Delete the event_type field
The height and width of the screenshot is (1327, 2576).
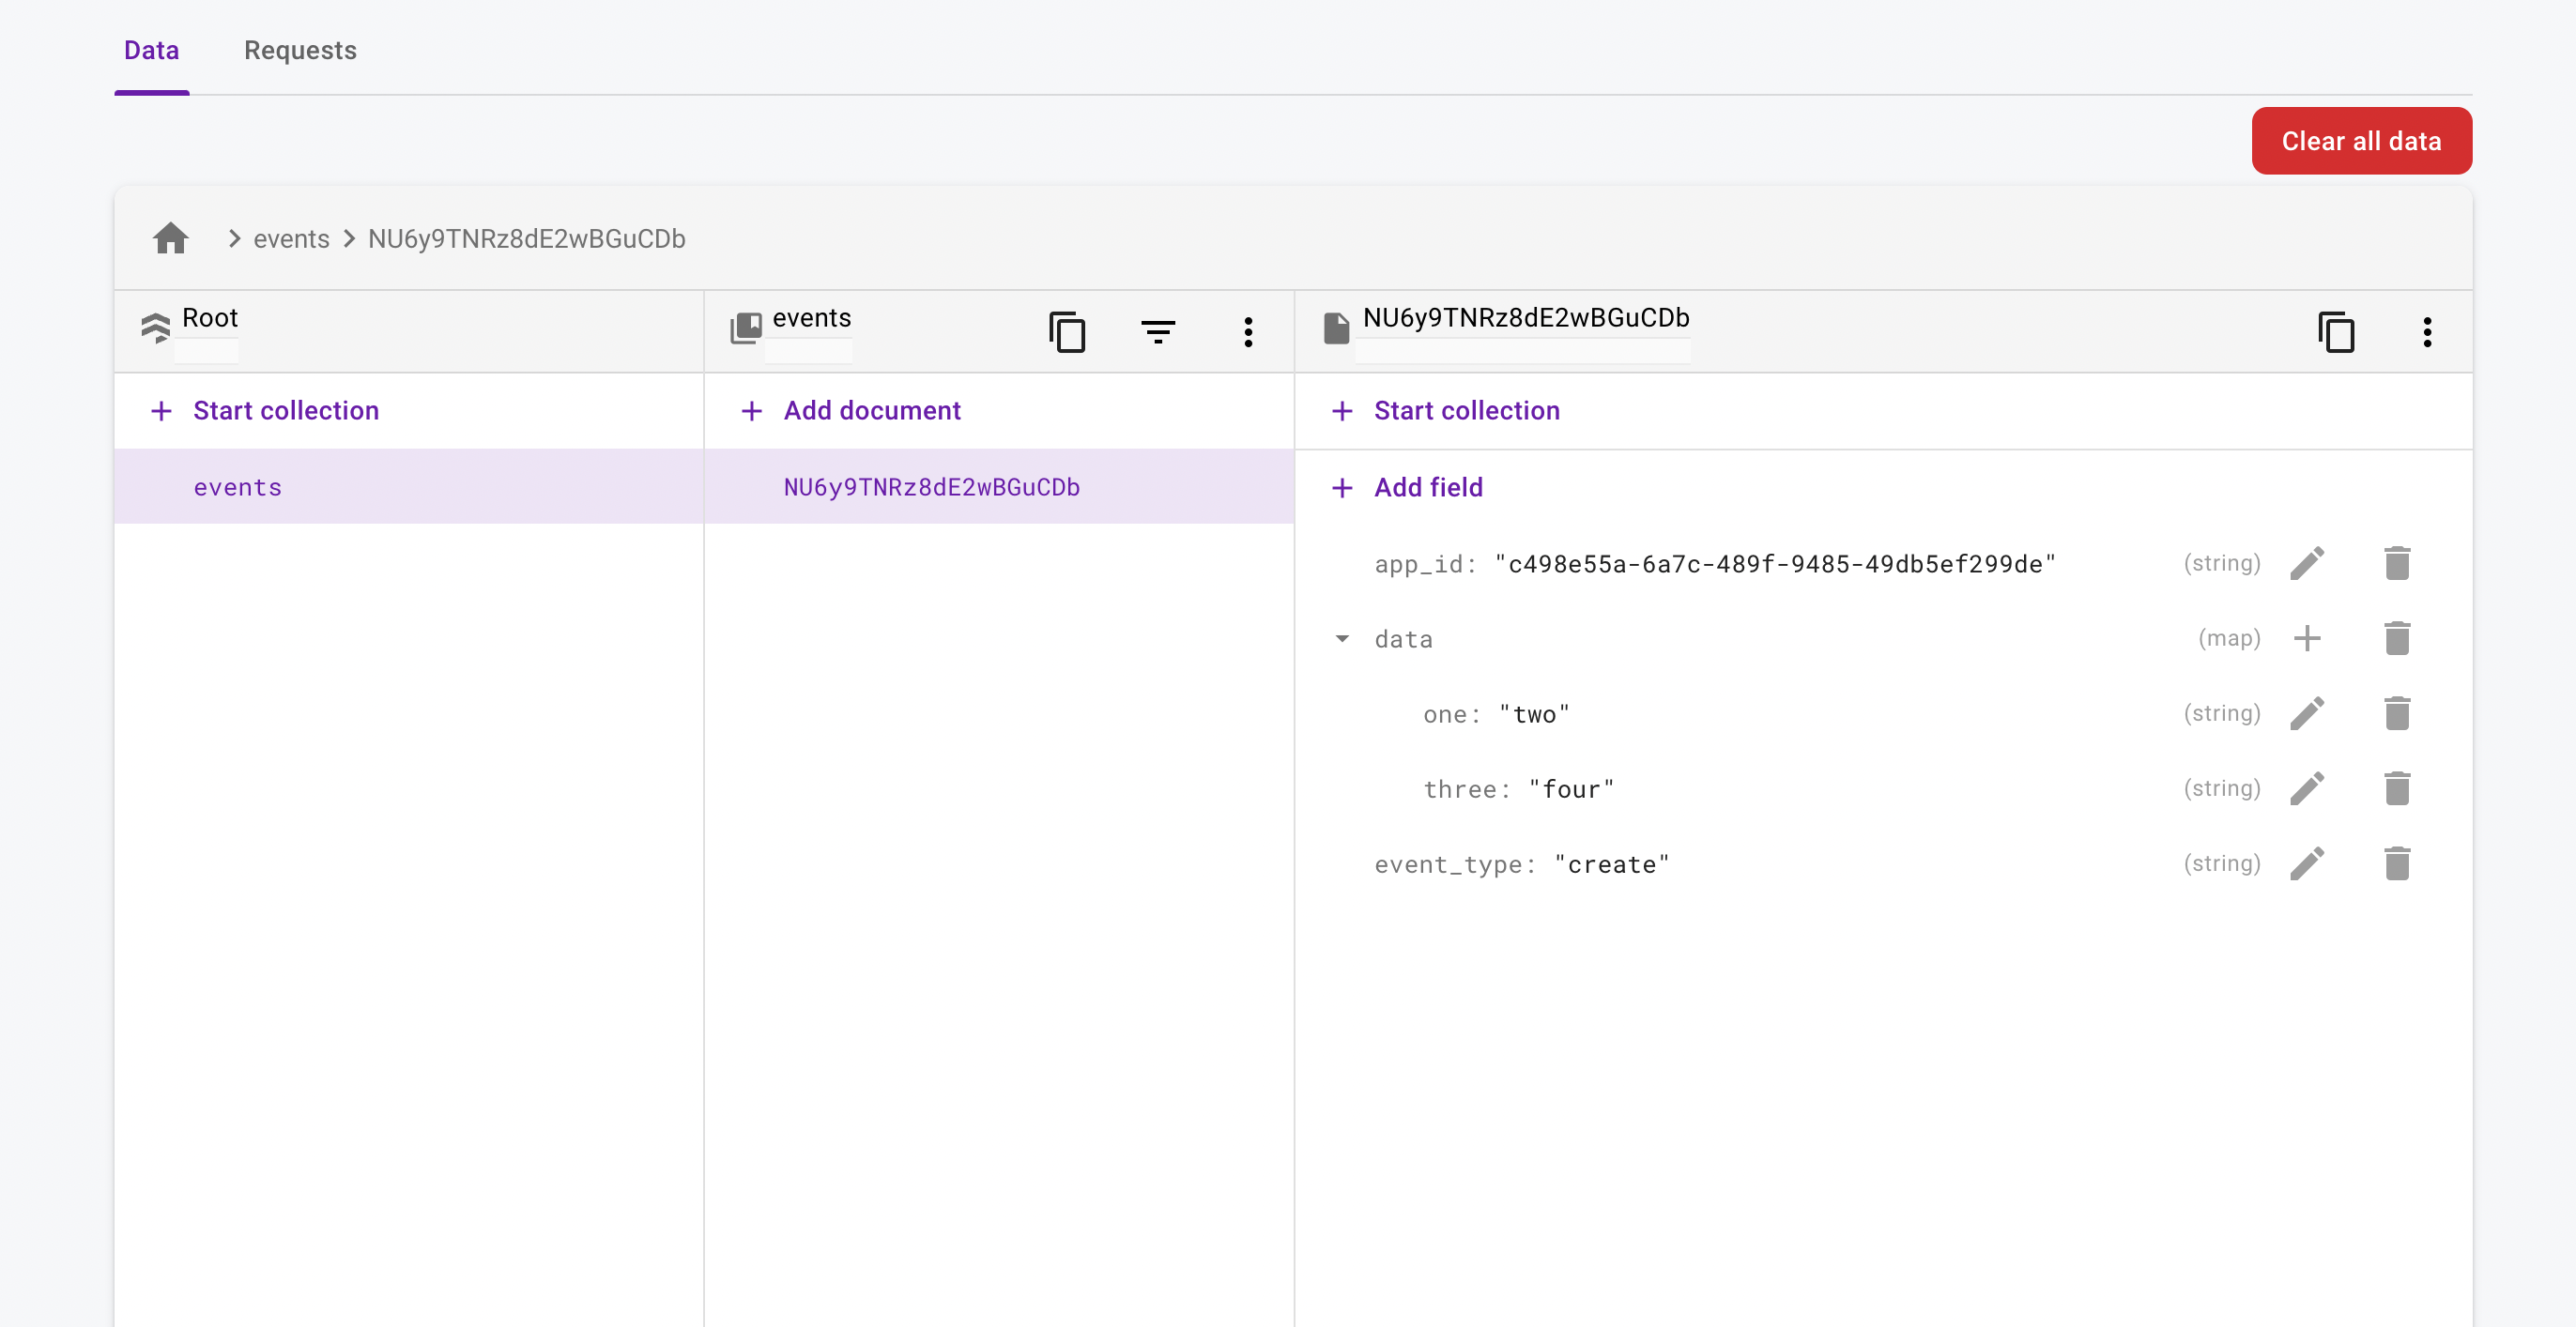pyautogui.click(x=2398, y=863)
